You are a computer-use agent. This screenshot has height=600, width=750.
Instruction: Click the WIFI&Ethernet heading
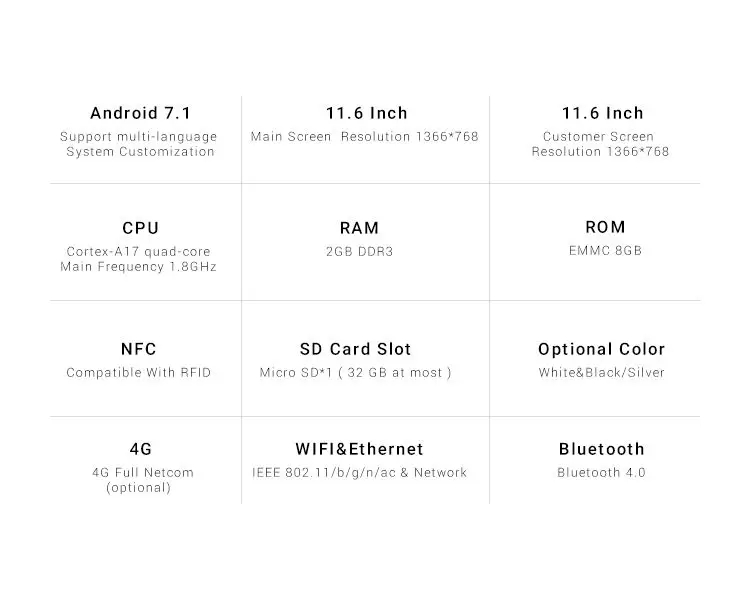coord(359,449)
